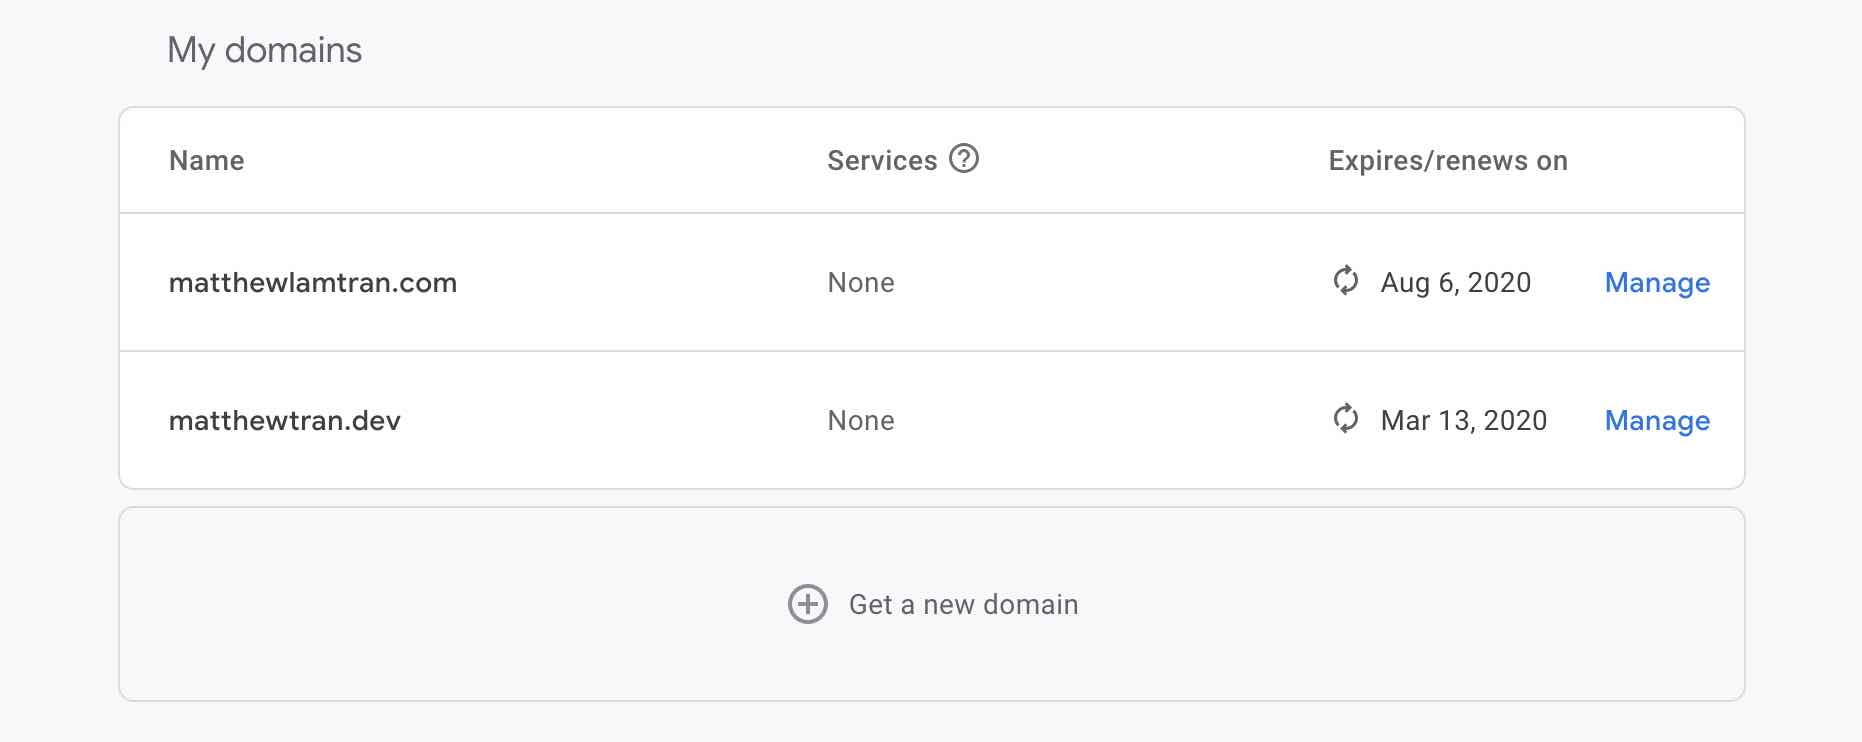
Task: Click 'None' services value for matthewlamtran.com
Action: click(x=860, y=283)
